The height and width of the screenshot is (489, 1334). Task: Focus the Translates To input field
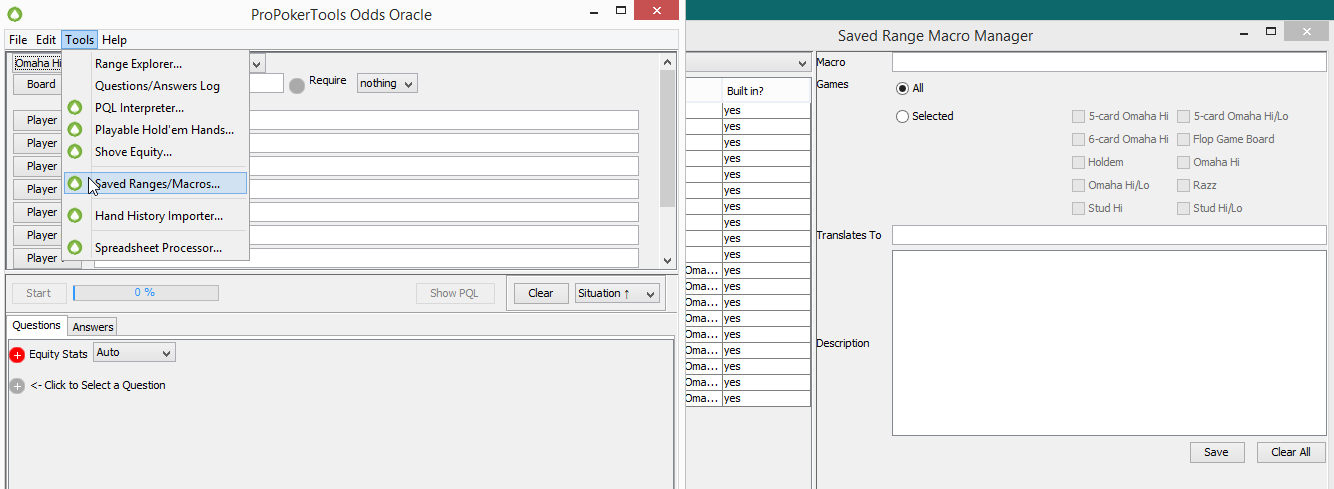tap(1109, 235)
